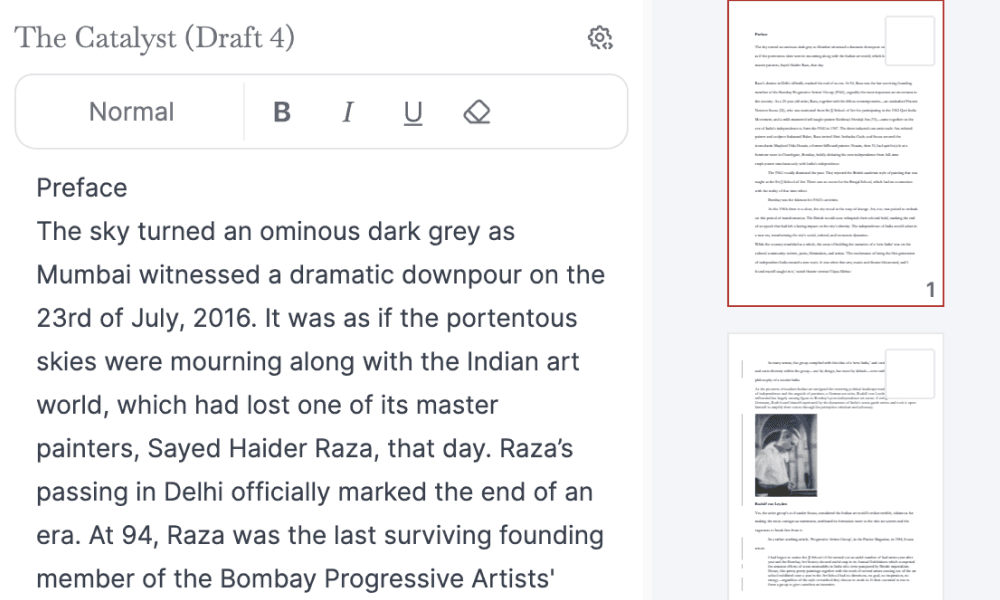Image resolution: width=1000 pixels, height=600 pixels.
Task: Click the portrait photo in the page 2 thumbnail
Action: point(786,455)
